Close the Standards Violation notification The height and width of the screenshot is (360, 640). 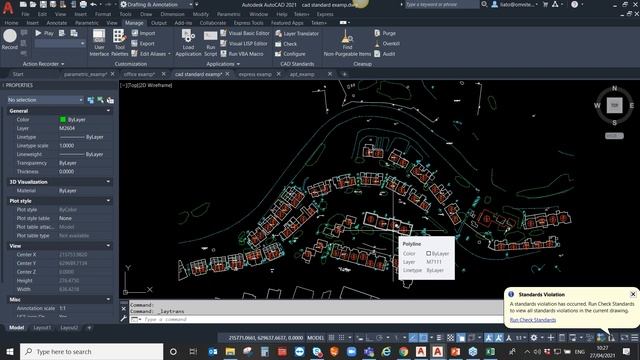point(633,294)
